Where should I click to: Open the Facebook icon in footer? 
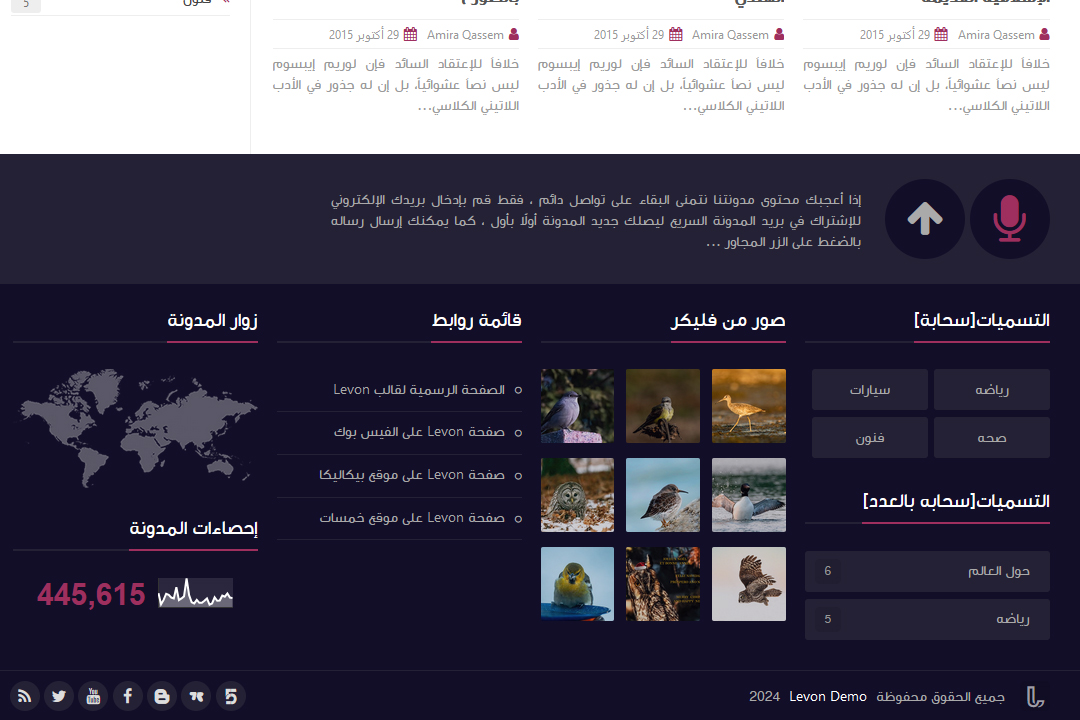coord(128,697)
